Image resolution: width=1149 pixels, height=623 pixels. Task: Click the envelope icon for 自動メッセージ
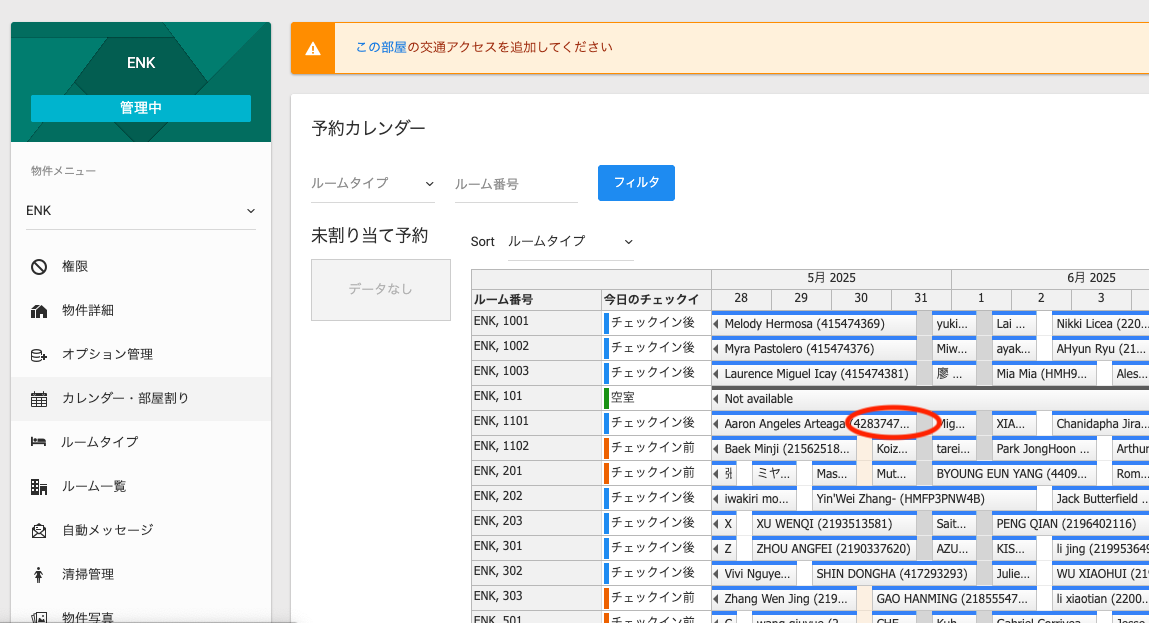point(39,531)
